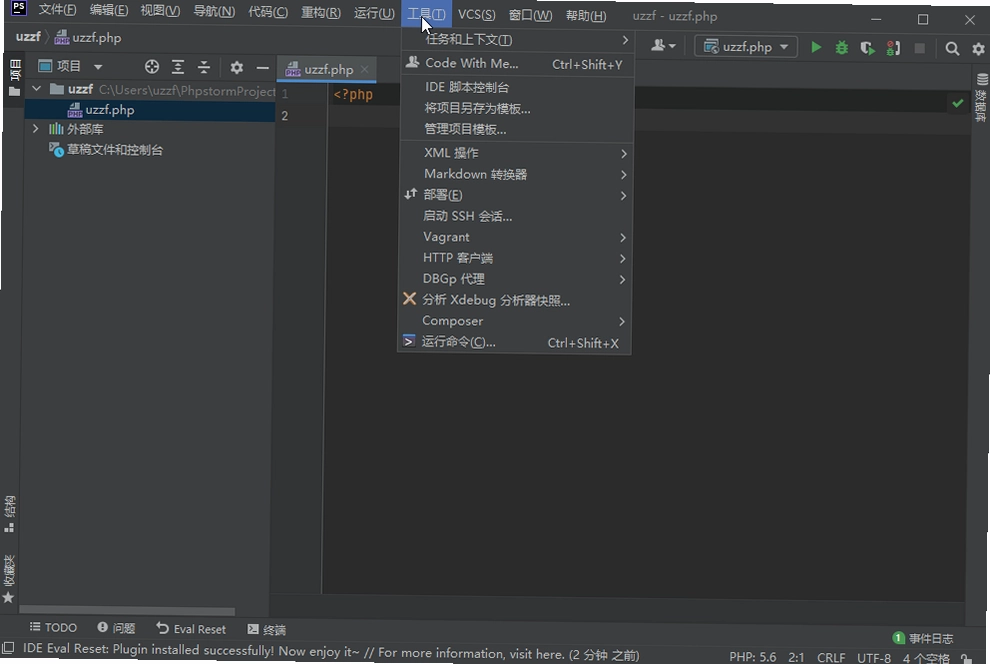This screenshot has width=990, height=664.
Task: Open the Event Log notification
Action: [x=923, y=638]
